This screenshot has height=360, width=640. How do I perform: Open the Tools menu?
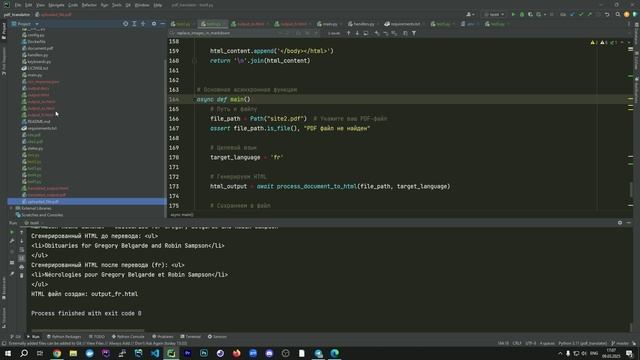(117, 5)
